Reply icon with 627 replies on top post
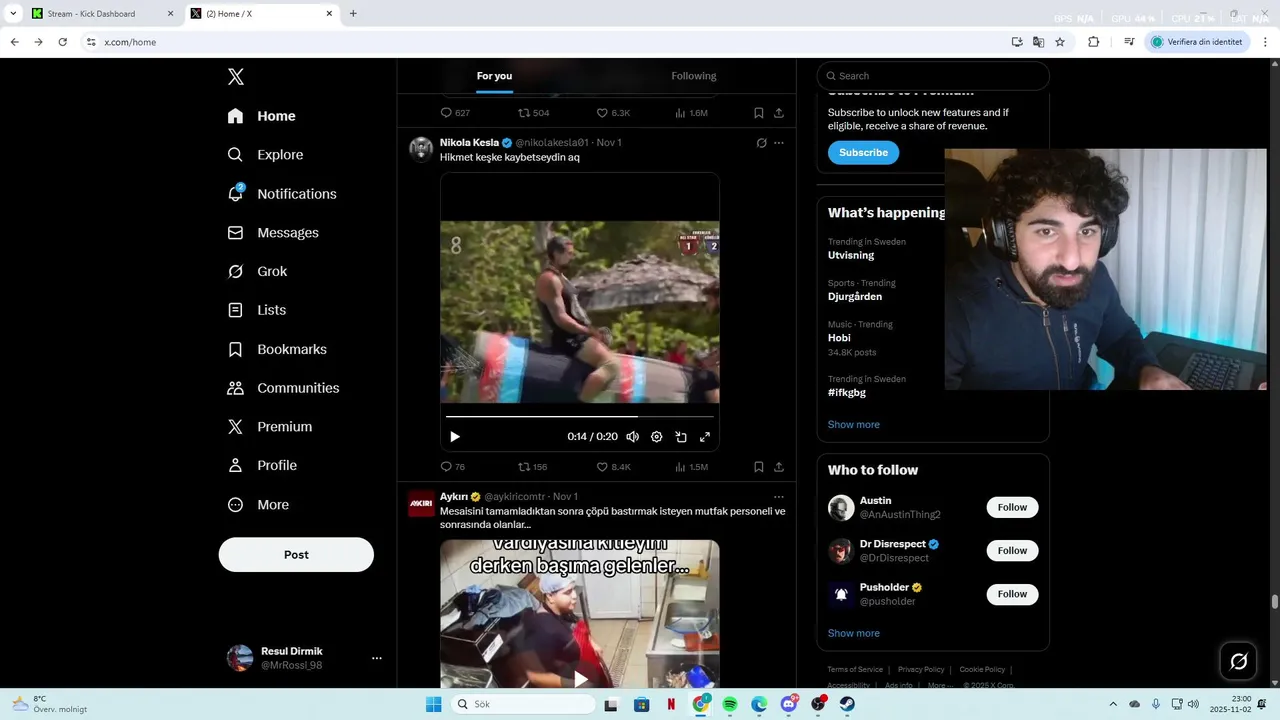 click(x=455, y=113)
